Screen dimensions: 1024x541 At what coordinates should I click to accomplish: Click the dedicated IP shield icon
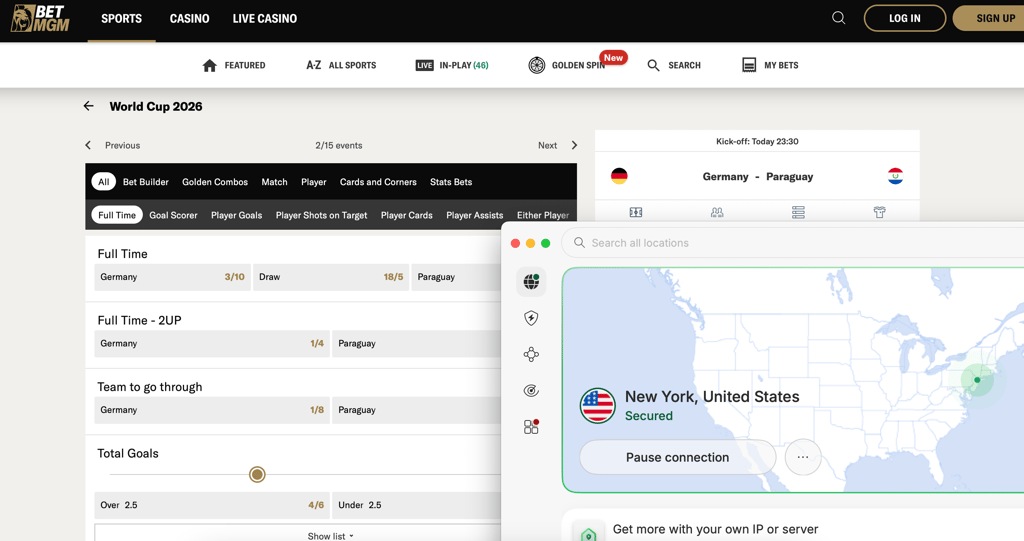tap(588, 534)
